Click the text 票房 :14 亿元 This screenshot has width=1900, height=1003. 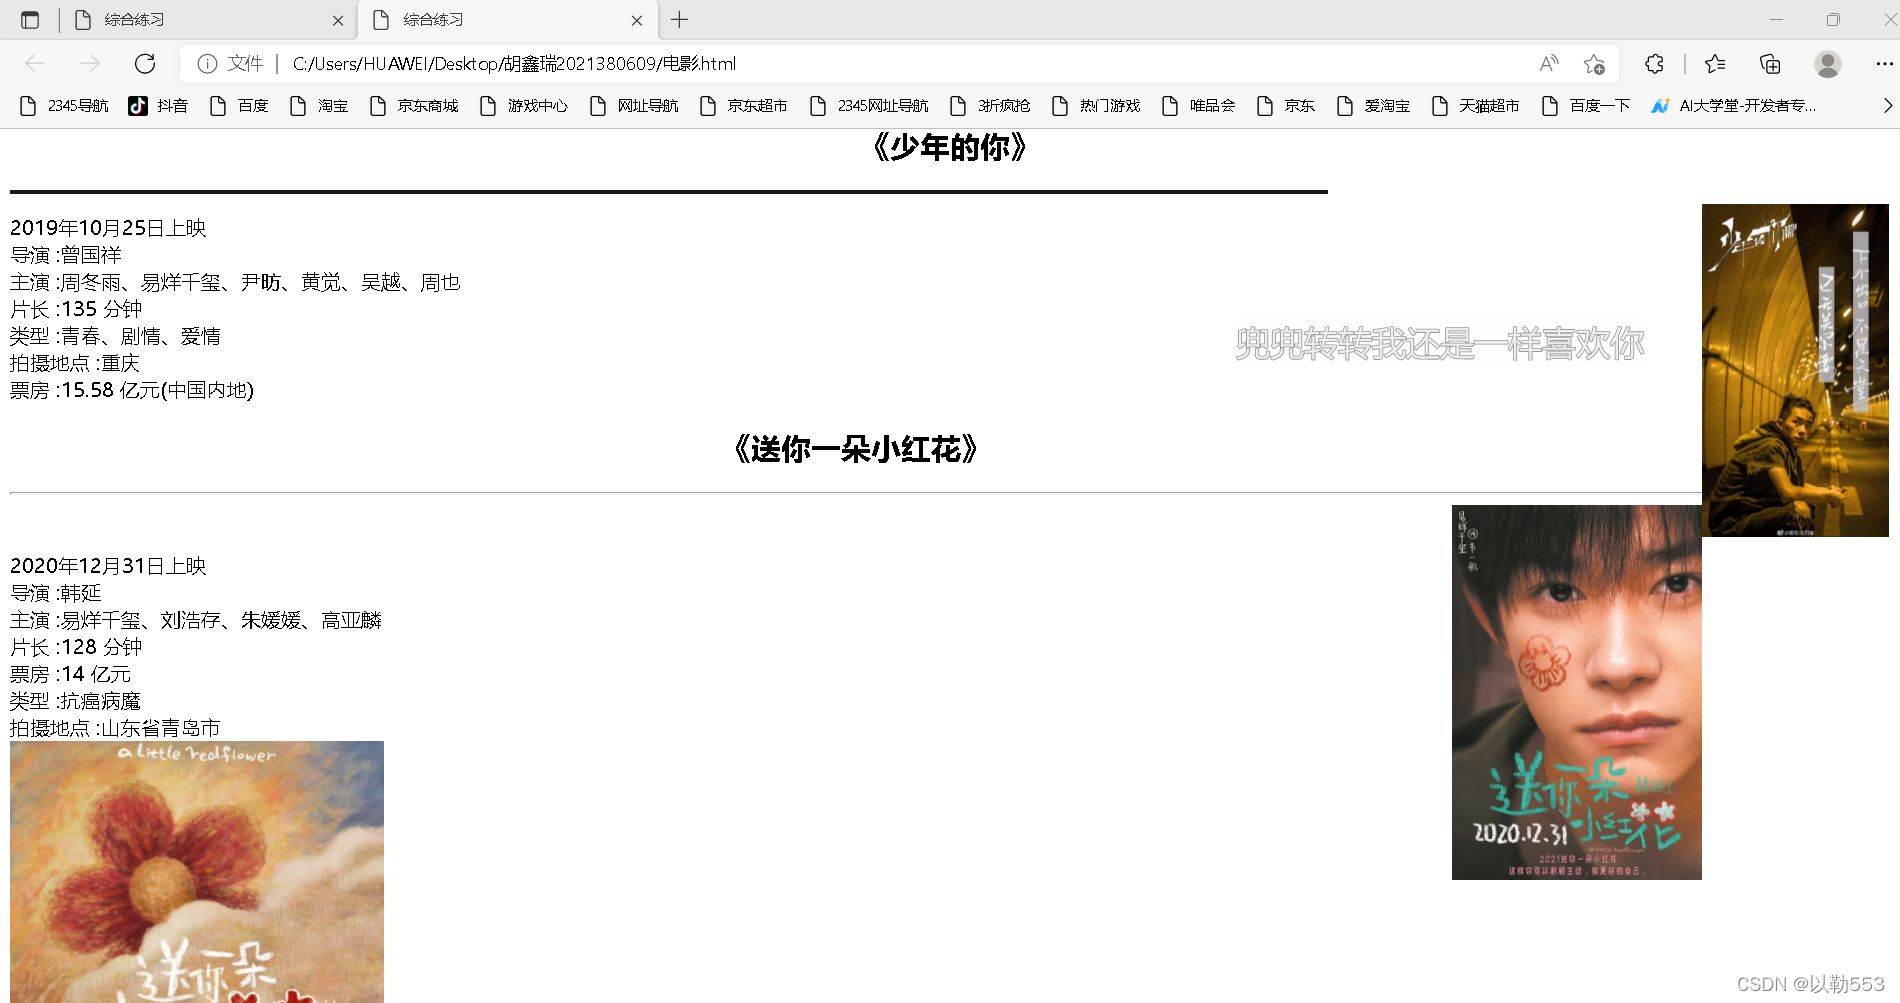(70, 674)
